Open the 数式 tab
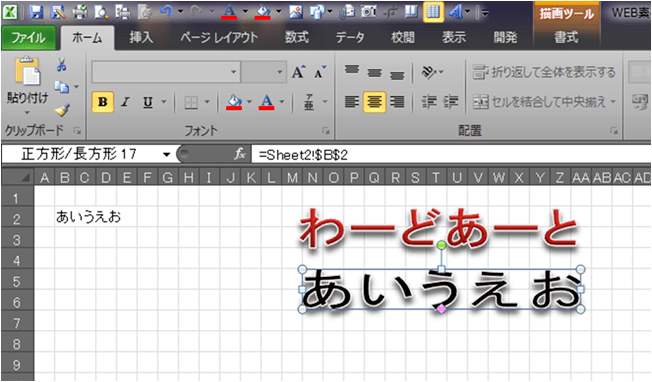 tap(296, 38)
